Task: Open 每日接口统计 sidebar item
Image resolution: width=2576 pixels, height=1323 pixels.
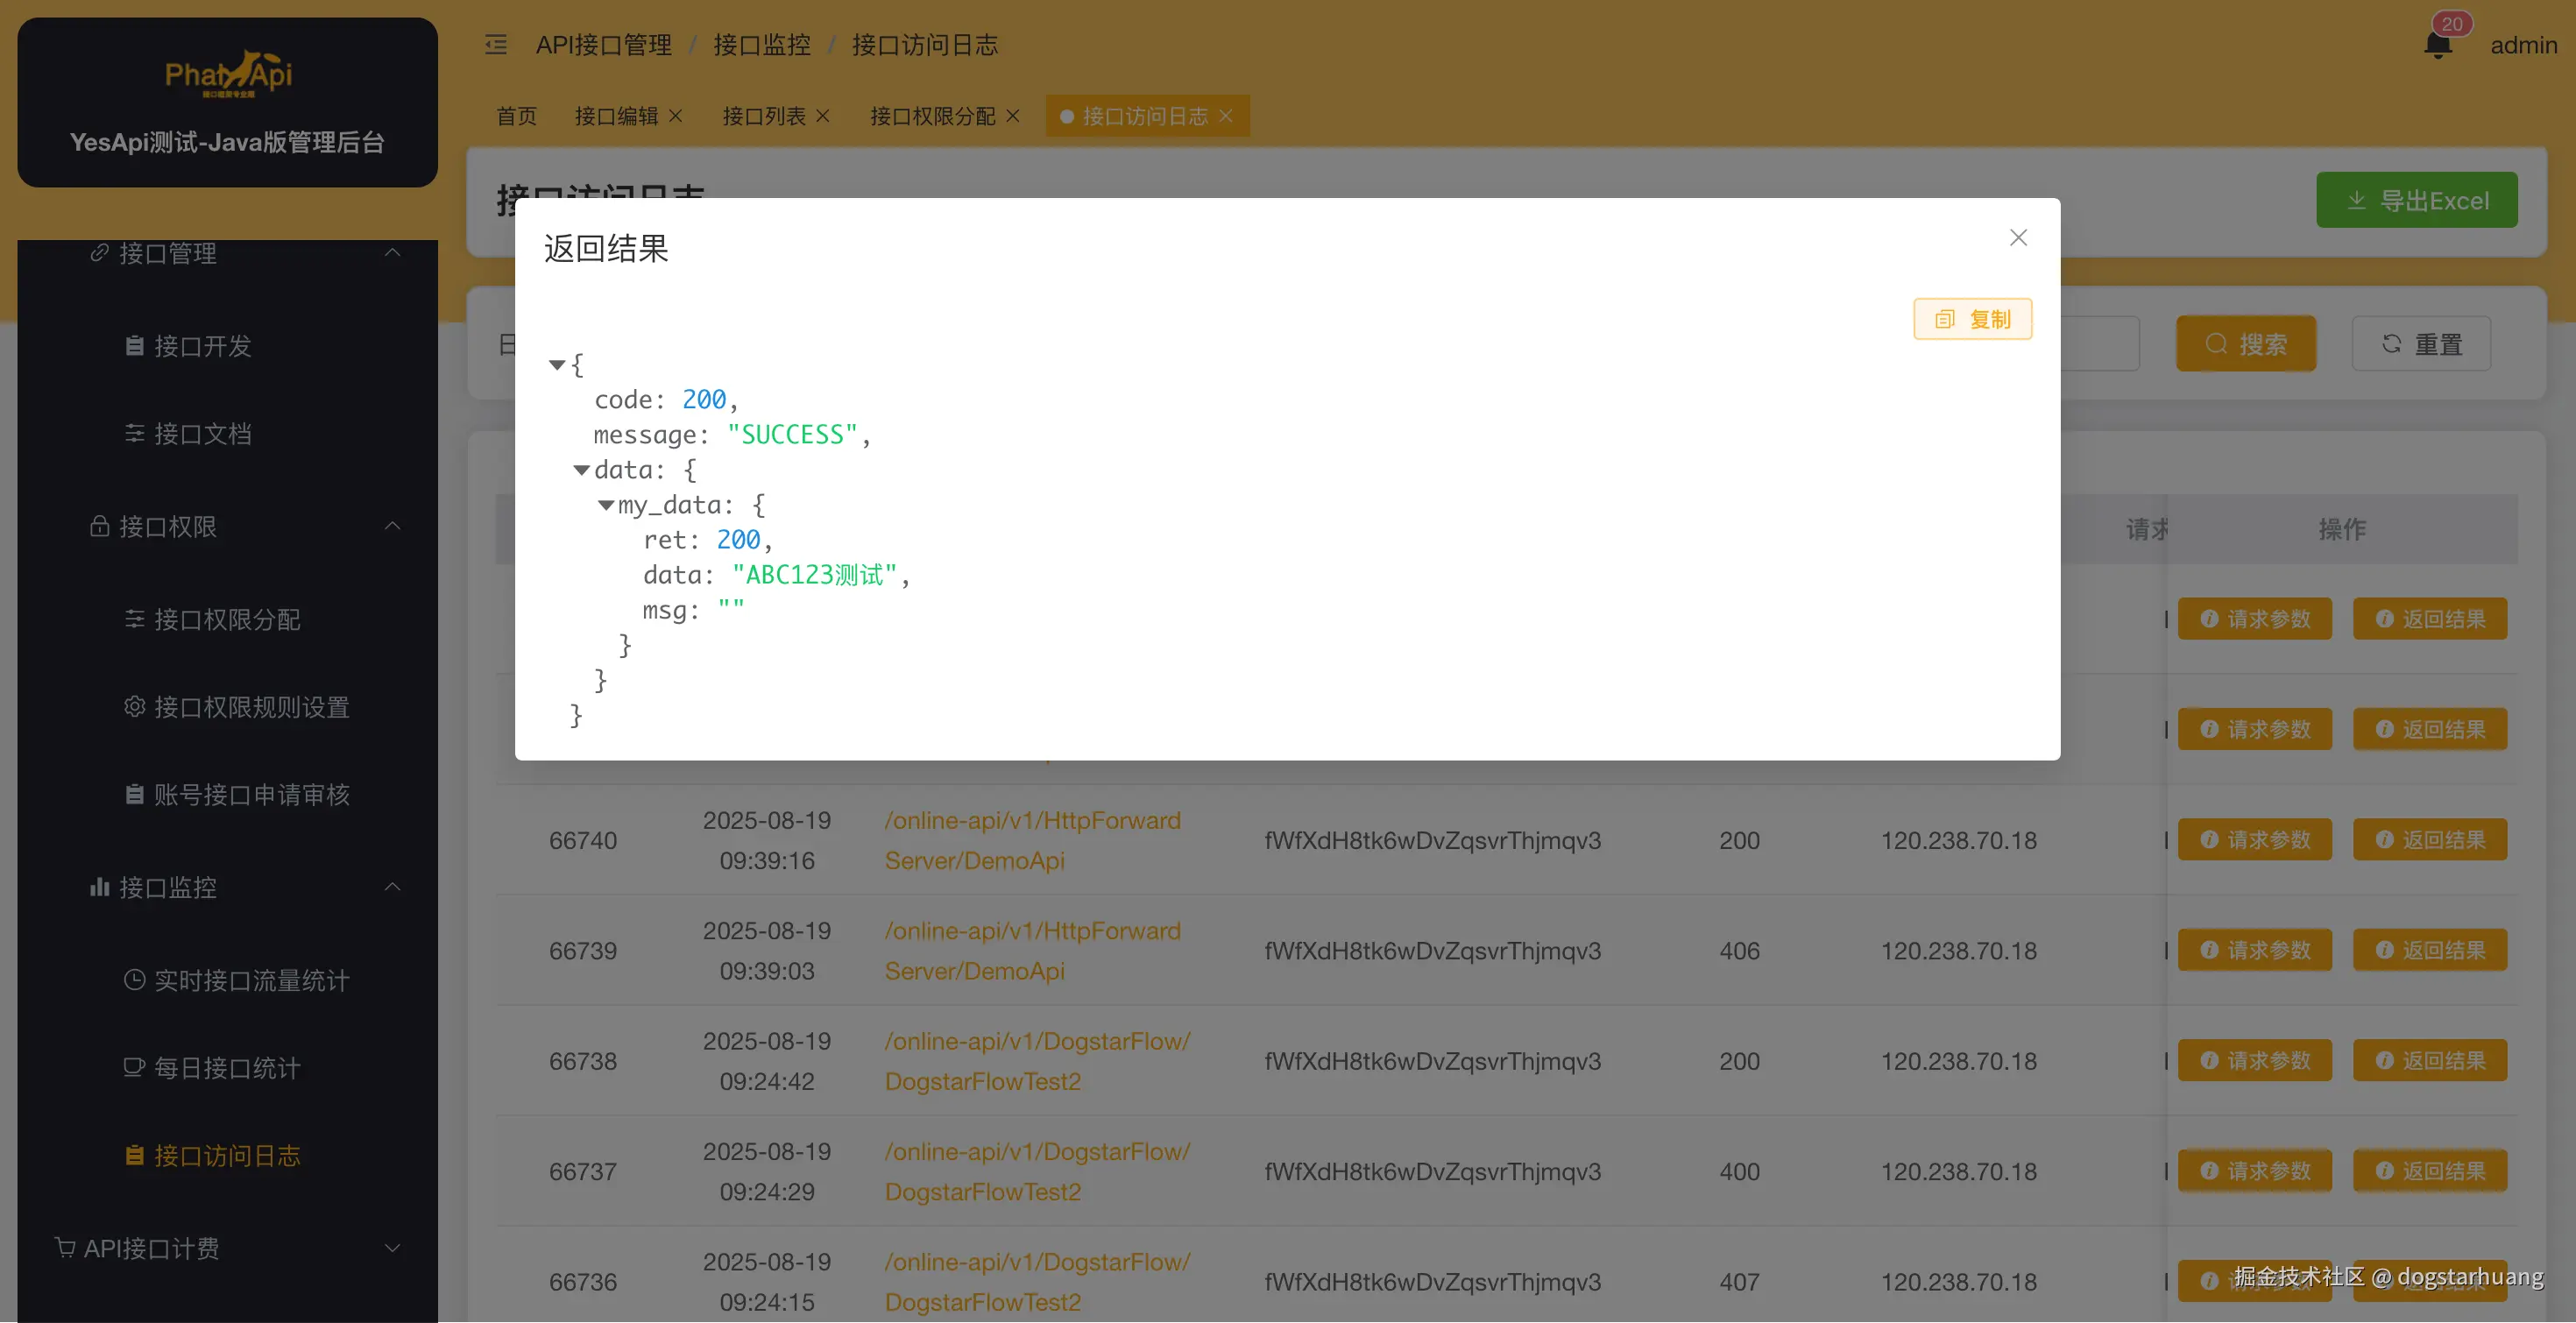Action: click(226, 1068)
